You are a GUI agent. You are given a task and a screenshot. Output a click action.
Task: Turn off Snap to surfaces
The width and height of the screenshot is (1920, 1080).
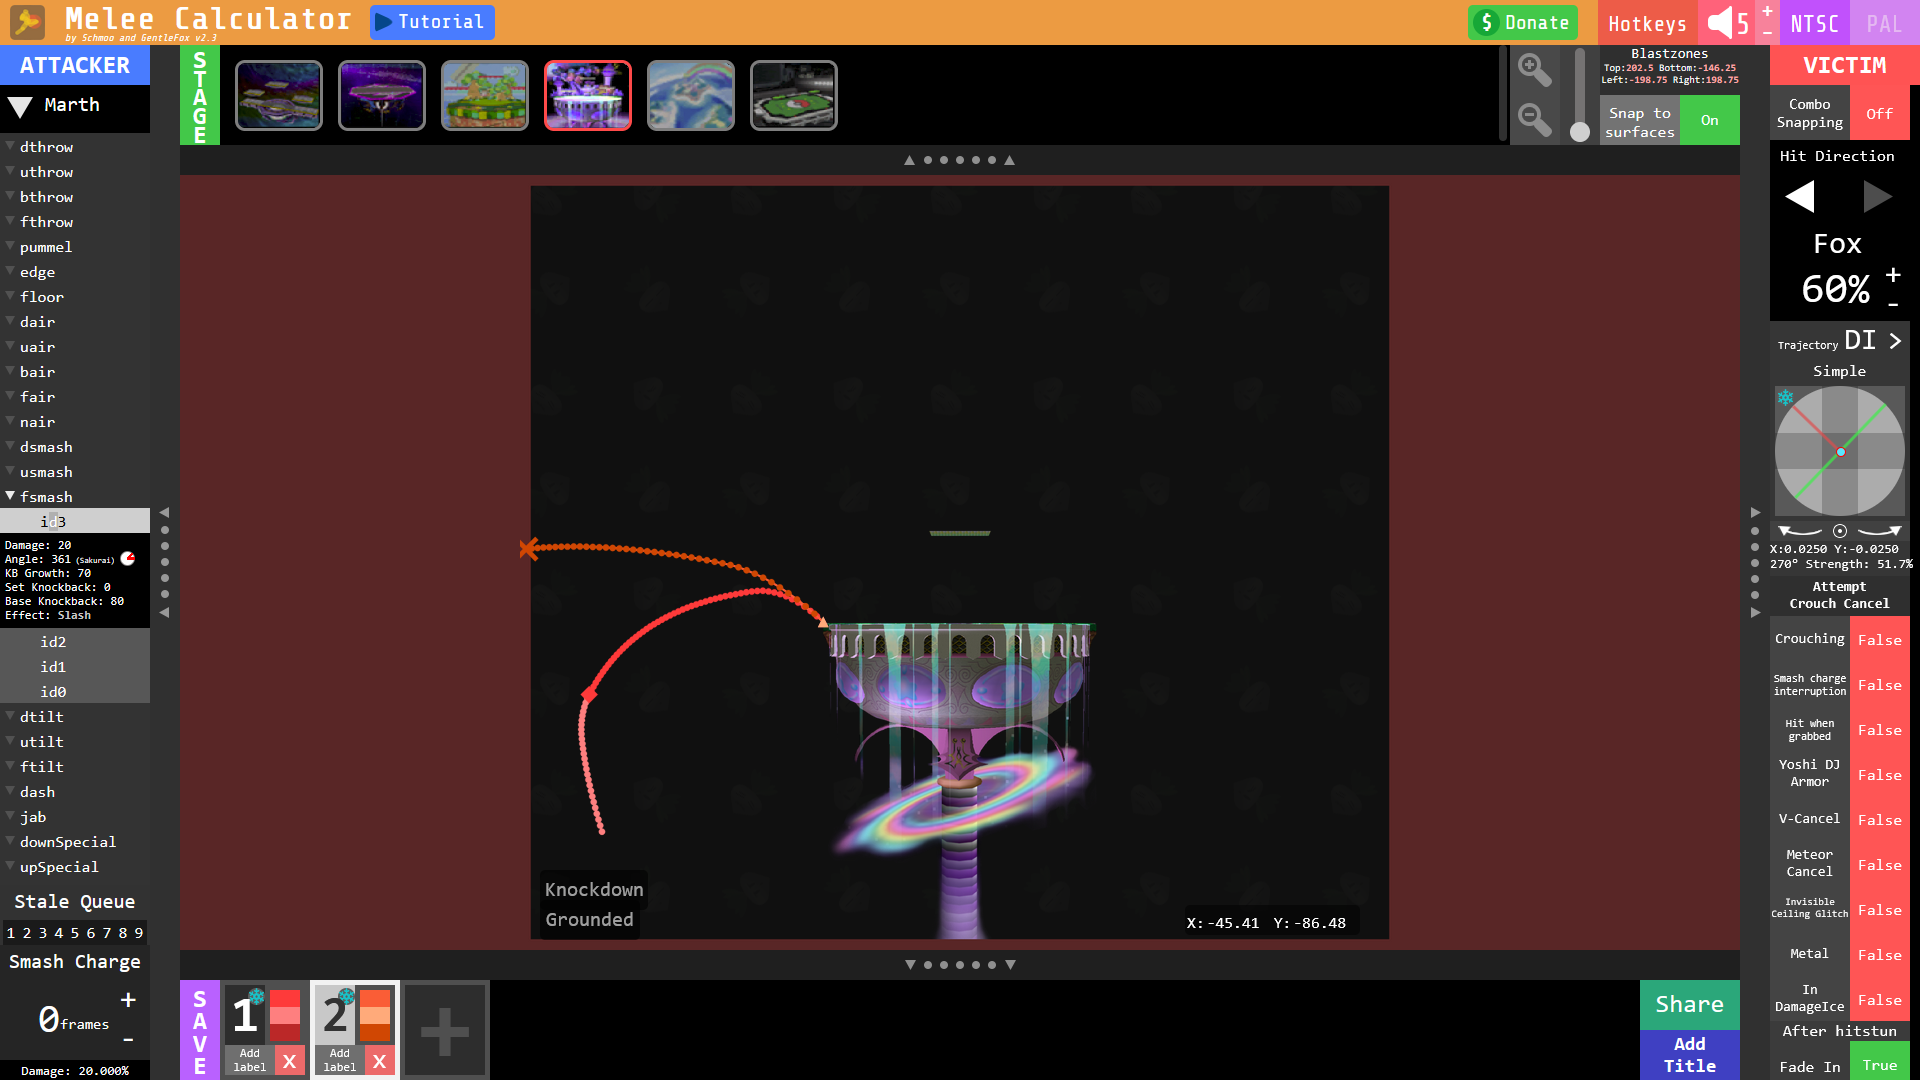[1710, 120]
